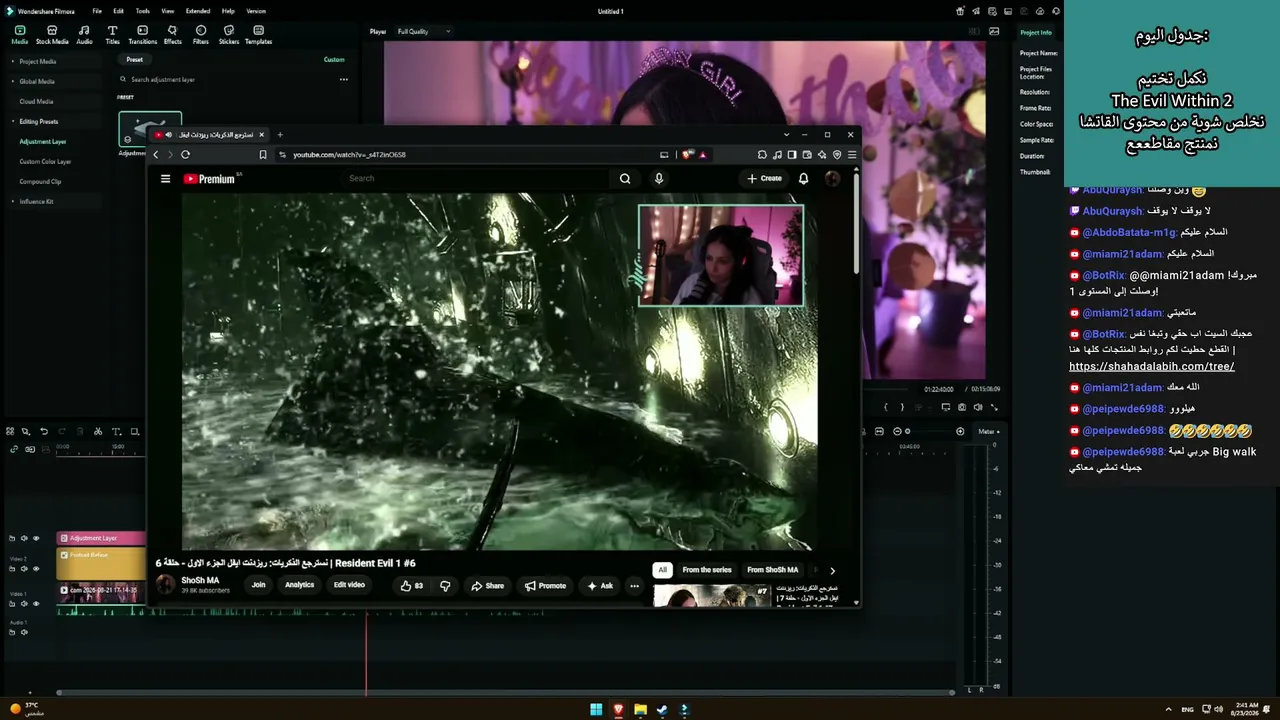This screenshot has width=1280, height=720.
Task: Open the Titles tab
Action: [112, 35]
